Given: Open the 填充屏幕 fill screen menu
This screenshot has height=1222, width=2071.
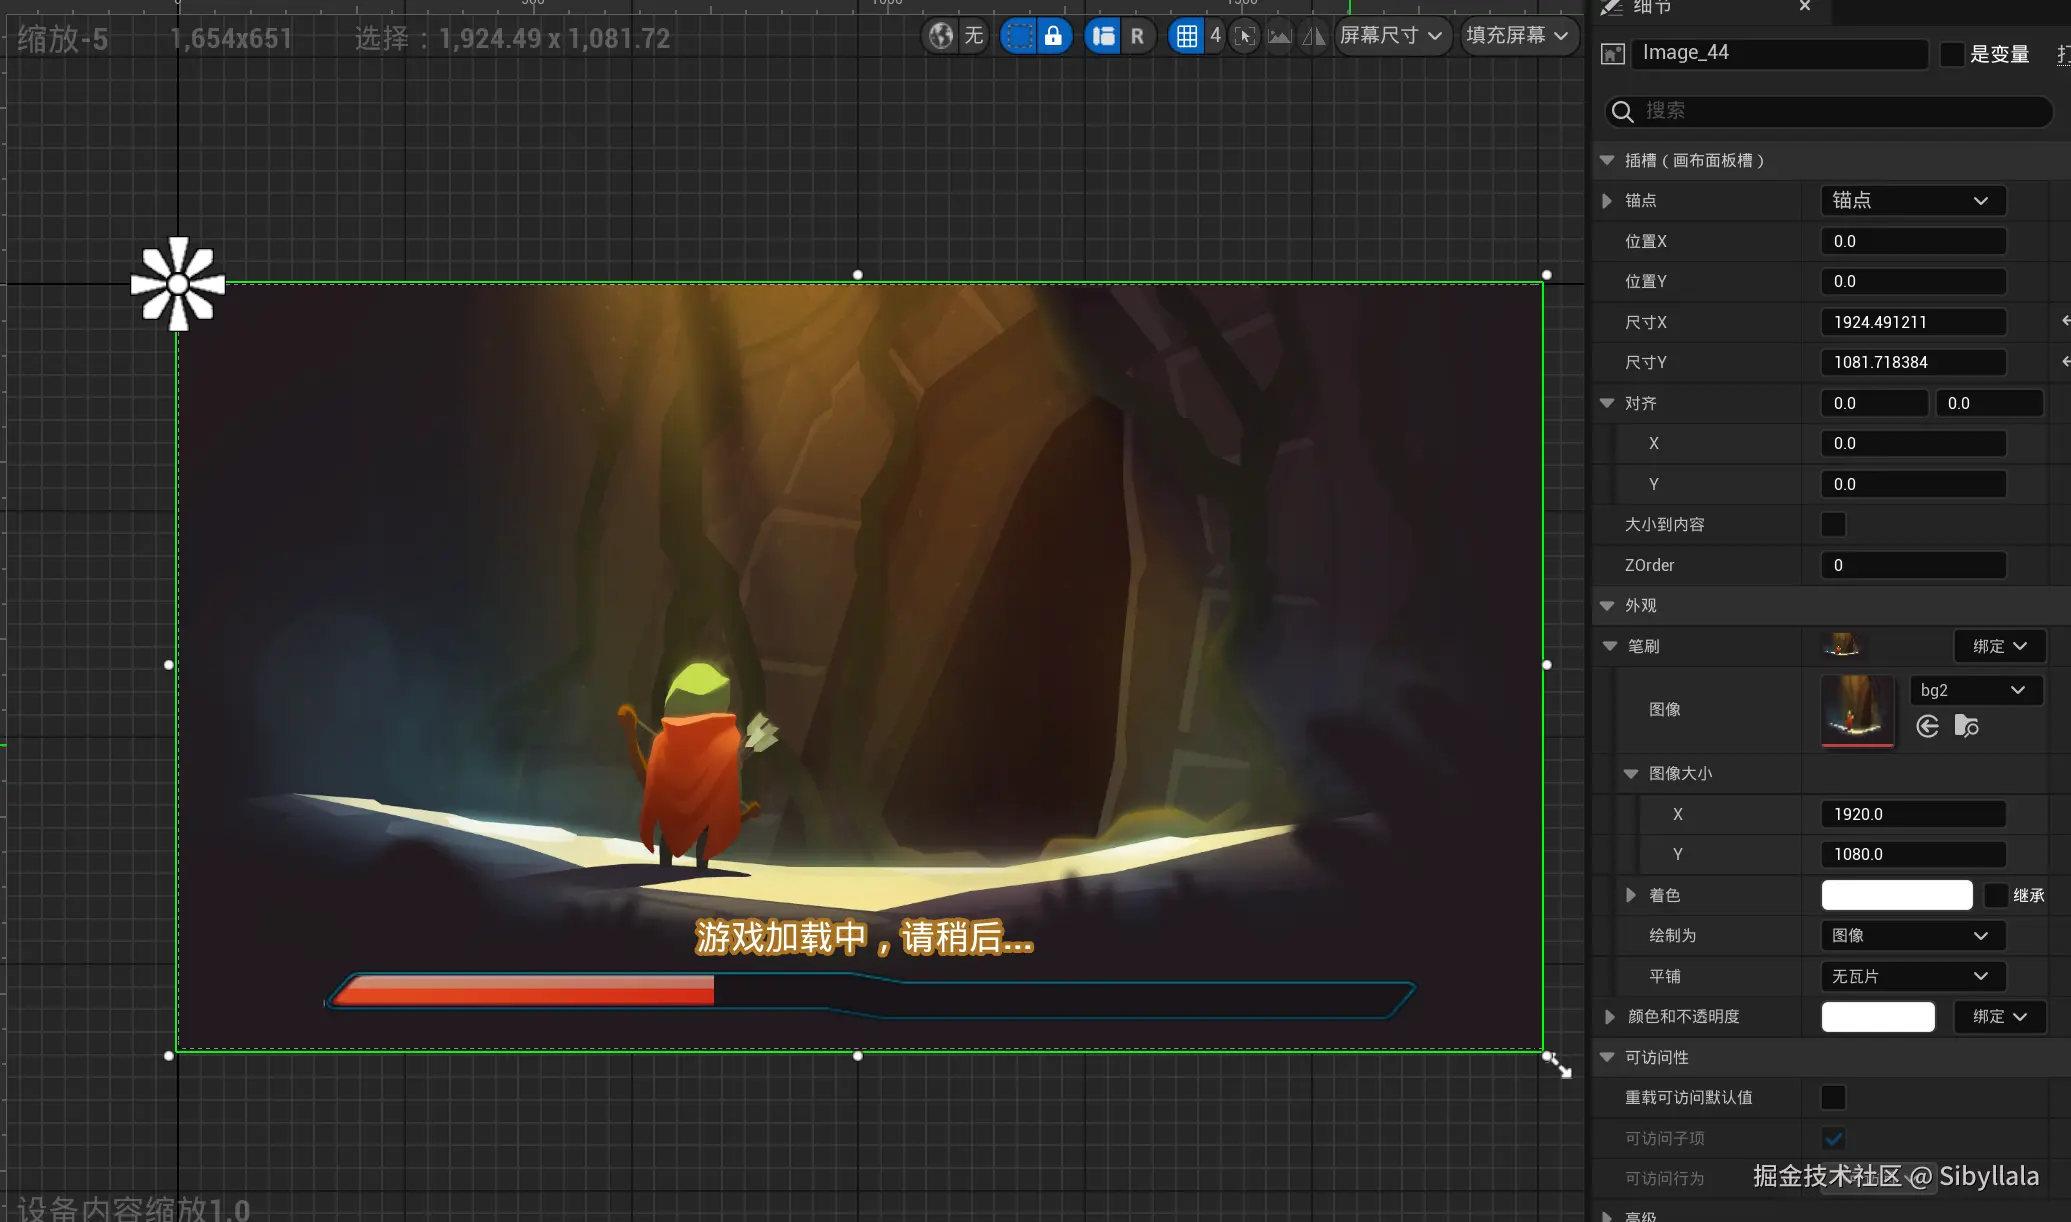Looking at the screenshot, I should 1516,36.
